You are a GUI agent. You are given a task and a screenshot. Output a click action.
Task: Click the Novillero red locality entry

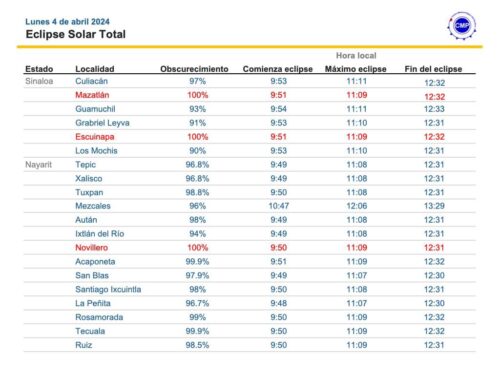click(92, 248)
